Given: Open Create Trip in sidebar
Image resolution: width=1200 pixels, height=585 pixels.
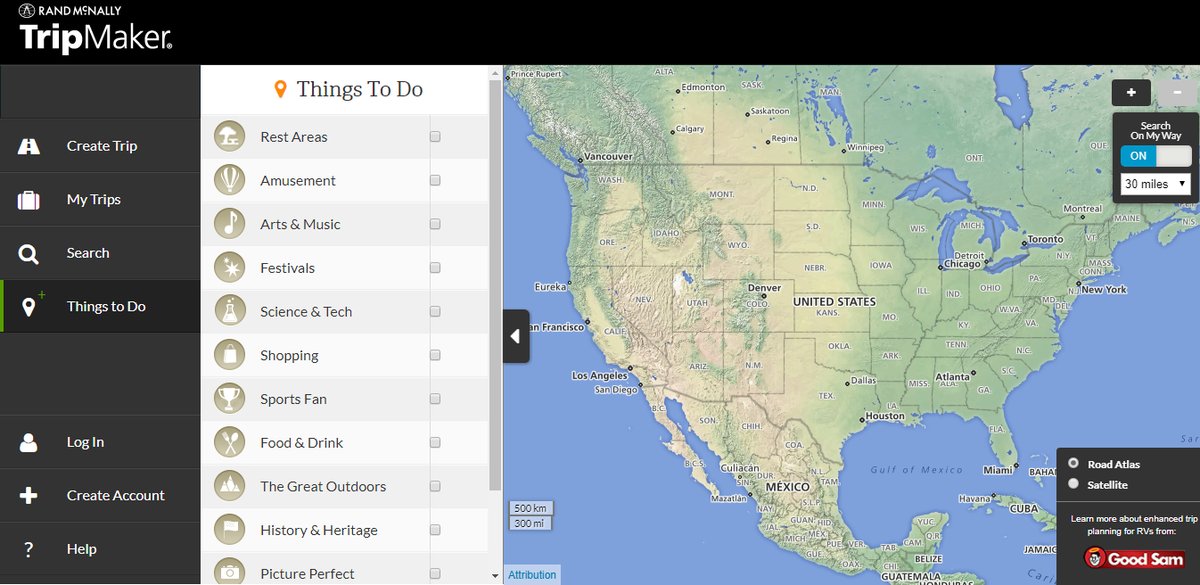Looking at the screenshot, I should point(100,146).
